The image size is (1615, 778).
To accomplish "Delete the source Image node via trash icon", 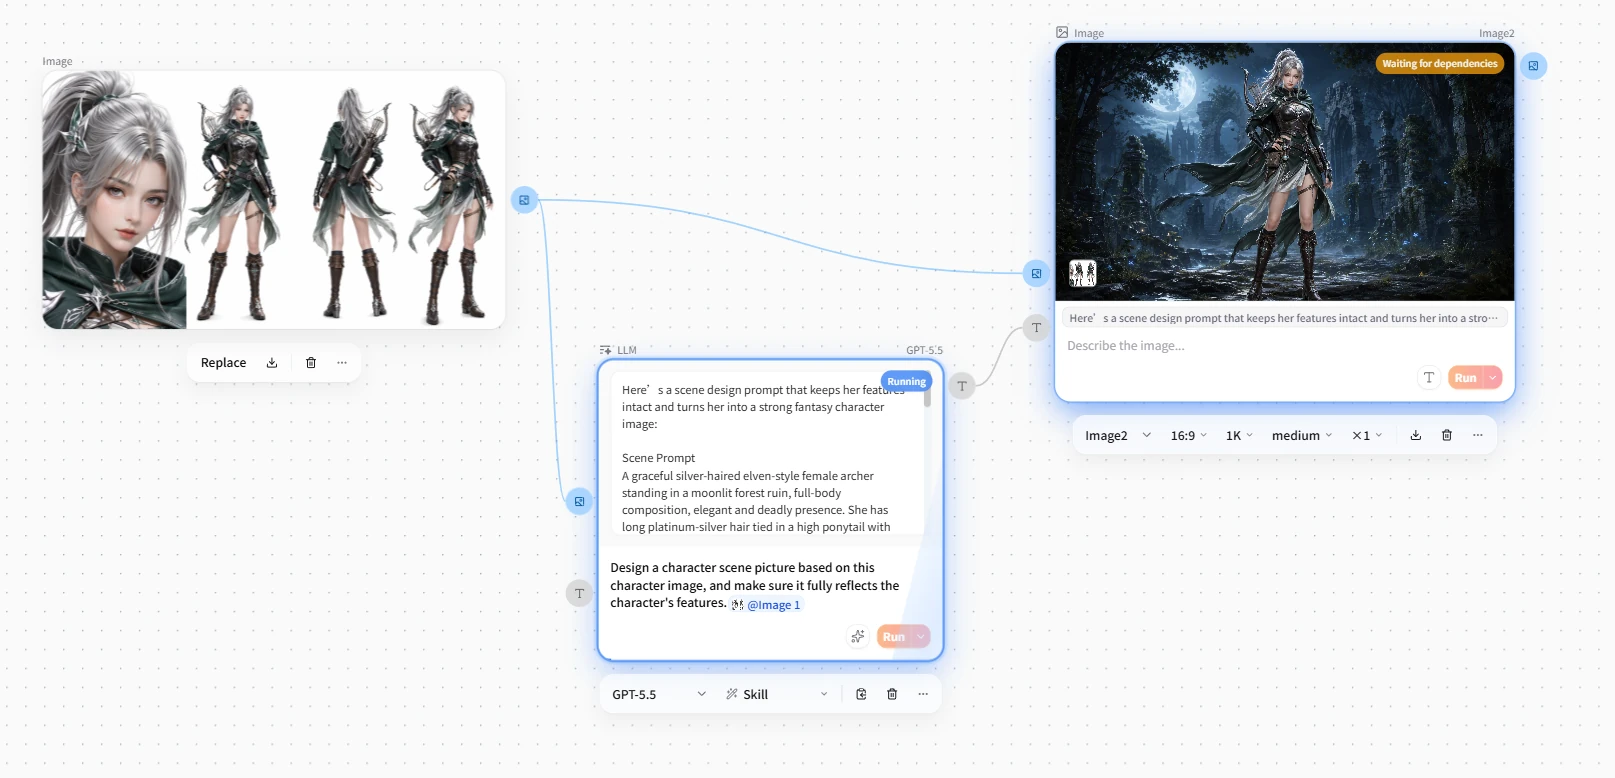I will click(311, 363).
